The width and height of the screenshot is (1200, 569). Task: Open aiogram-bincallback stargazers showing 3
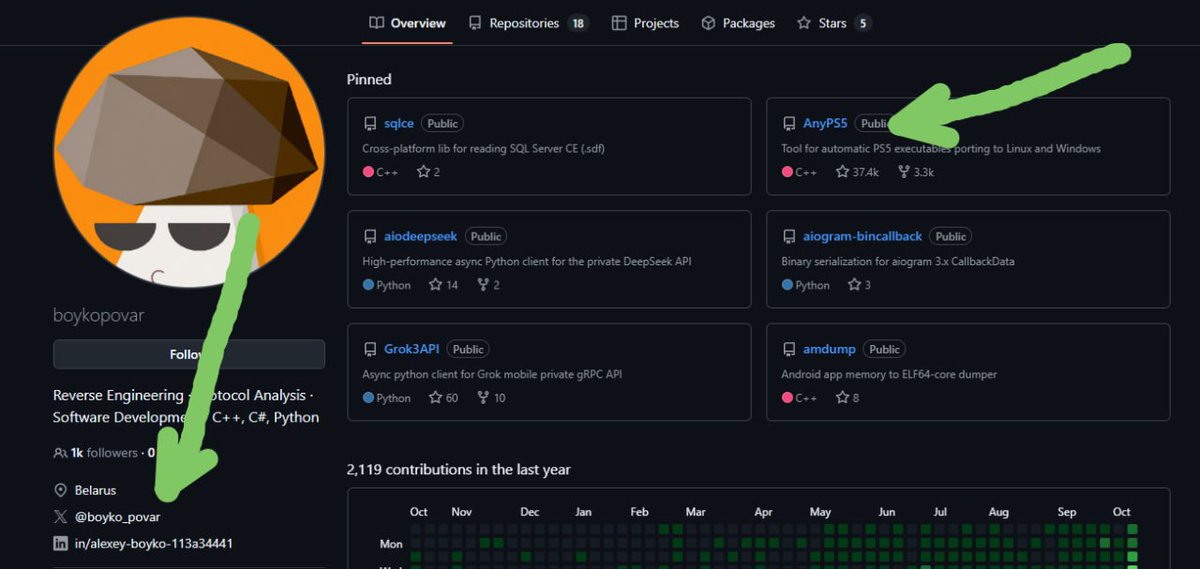coord(859,285)
